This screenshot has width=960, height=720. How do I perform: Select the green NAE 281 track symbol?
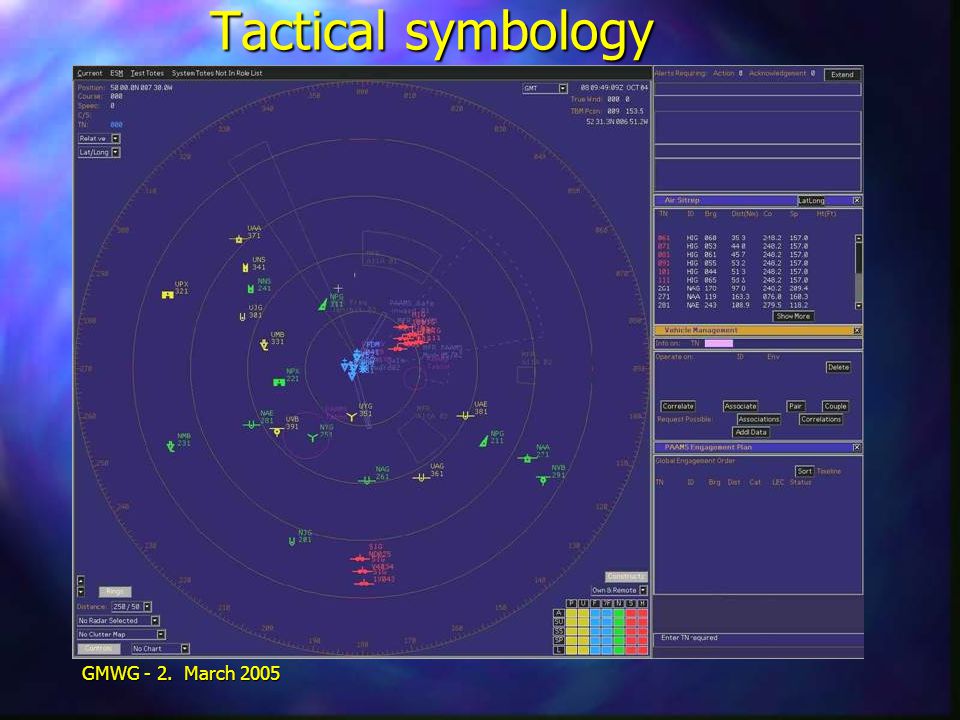(251, 424)
